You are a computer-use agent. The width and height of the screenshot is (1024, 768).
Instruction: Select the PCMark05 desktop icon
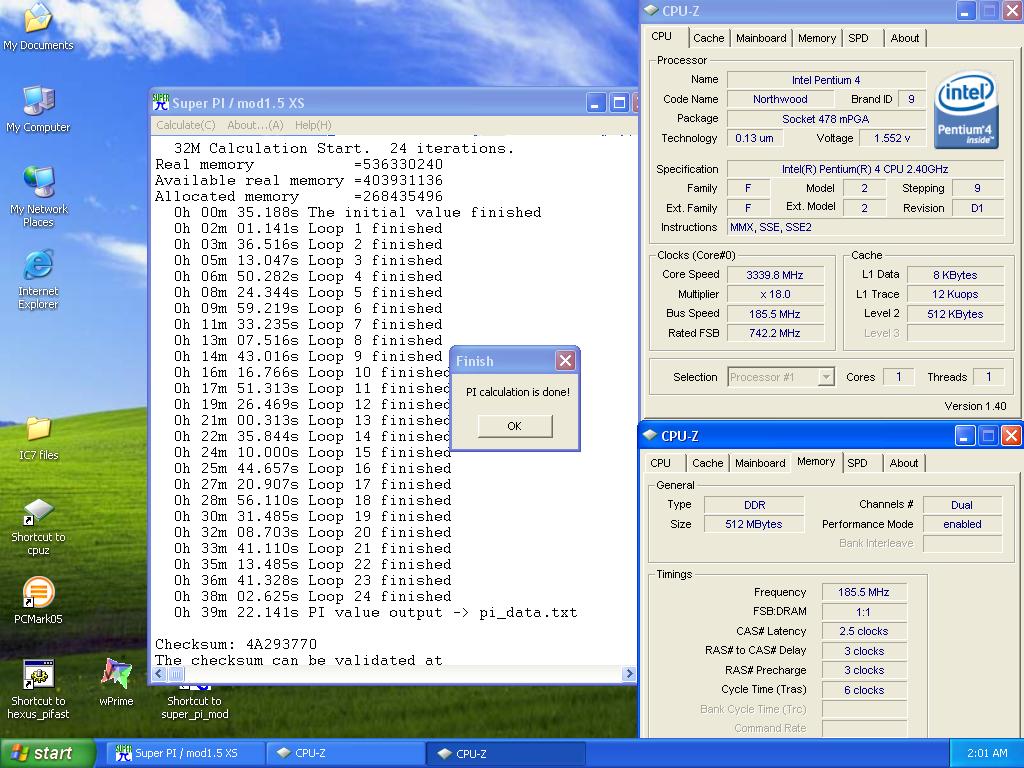coord(38,600)
